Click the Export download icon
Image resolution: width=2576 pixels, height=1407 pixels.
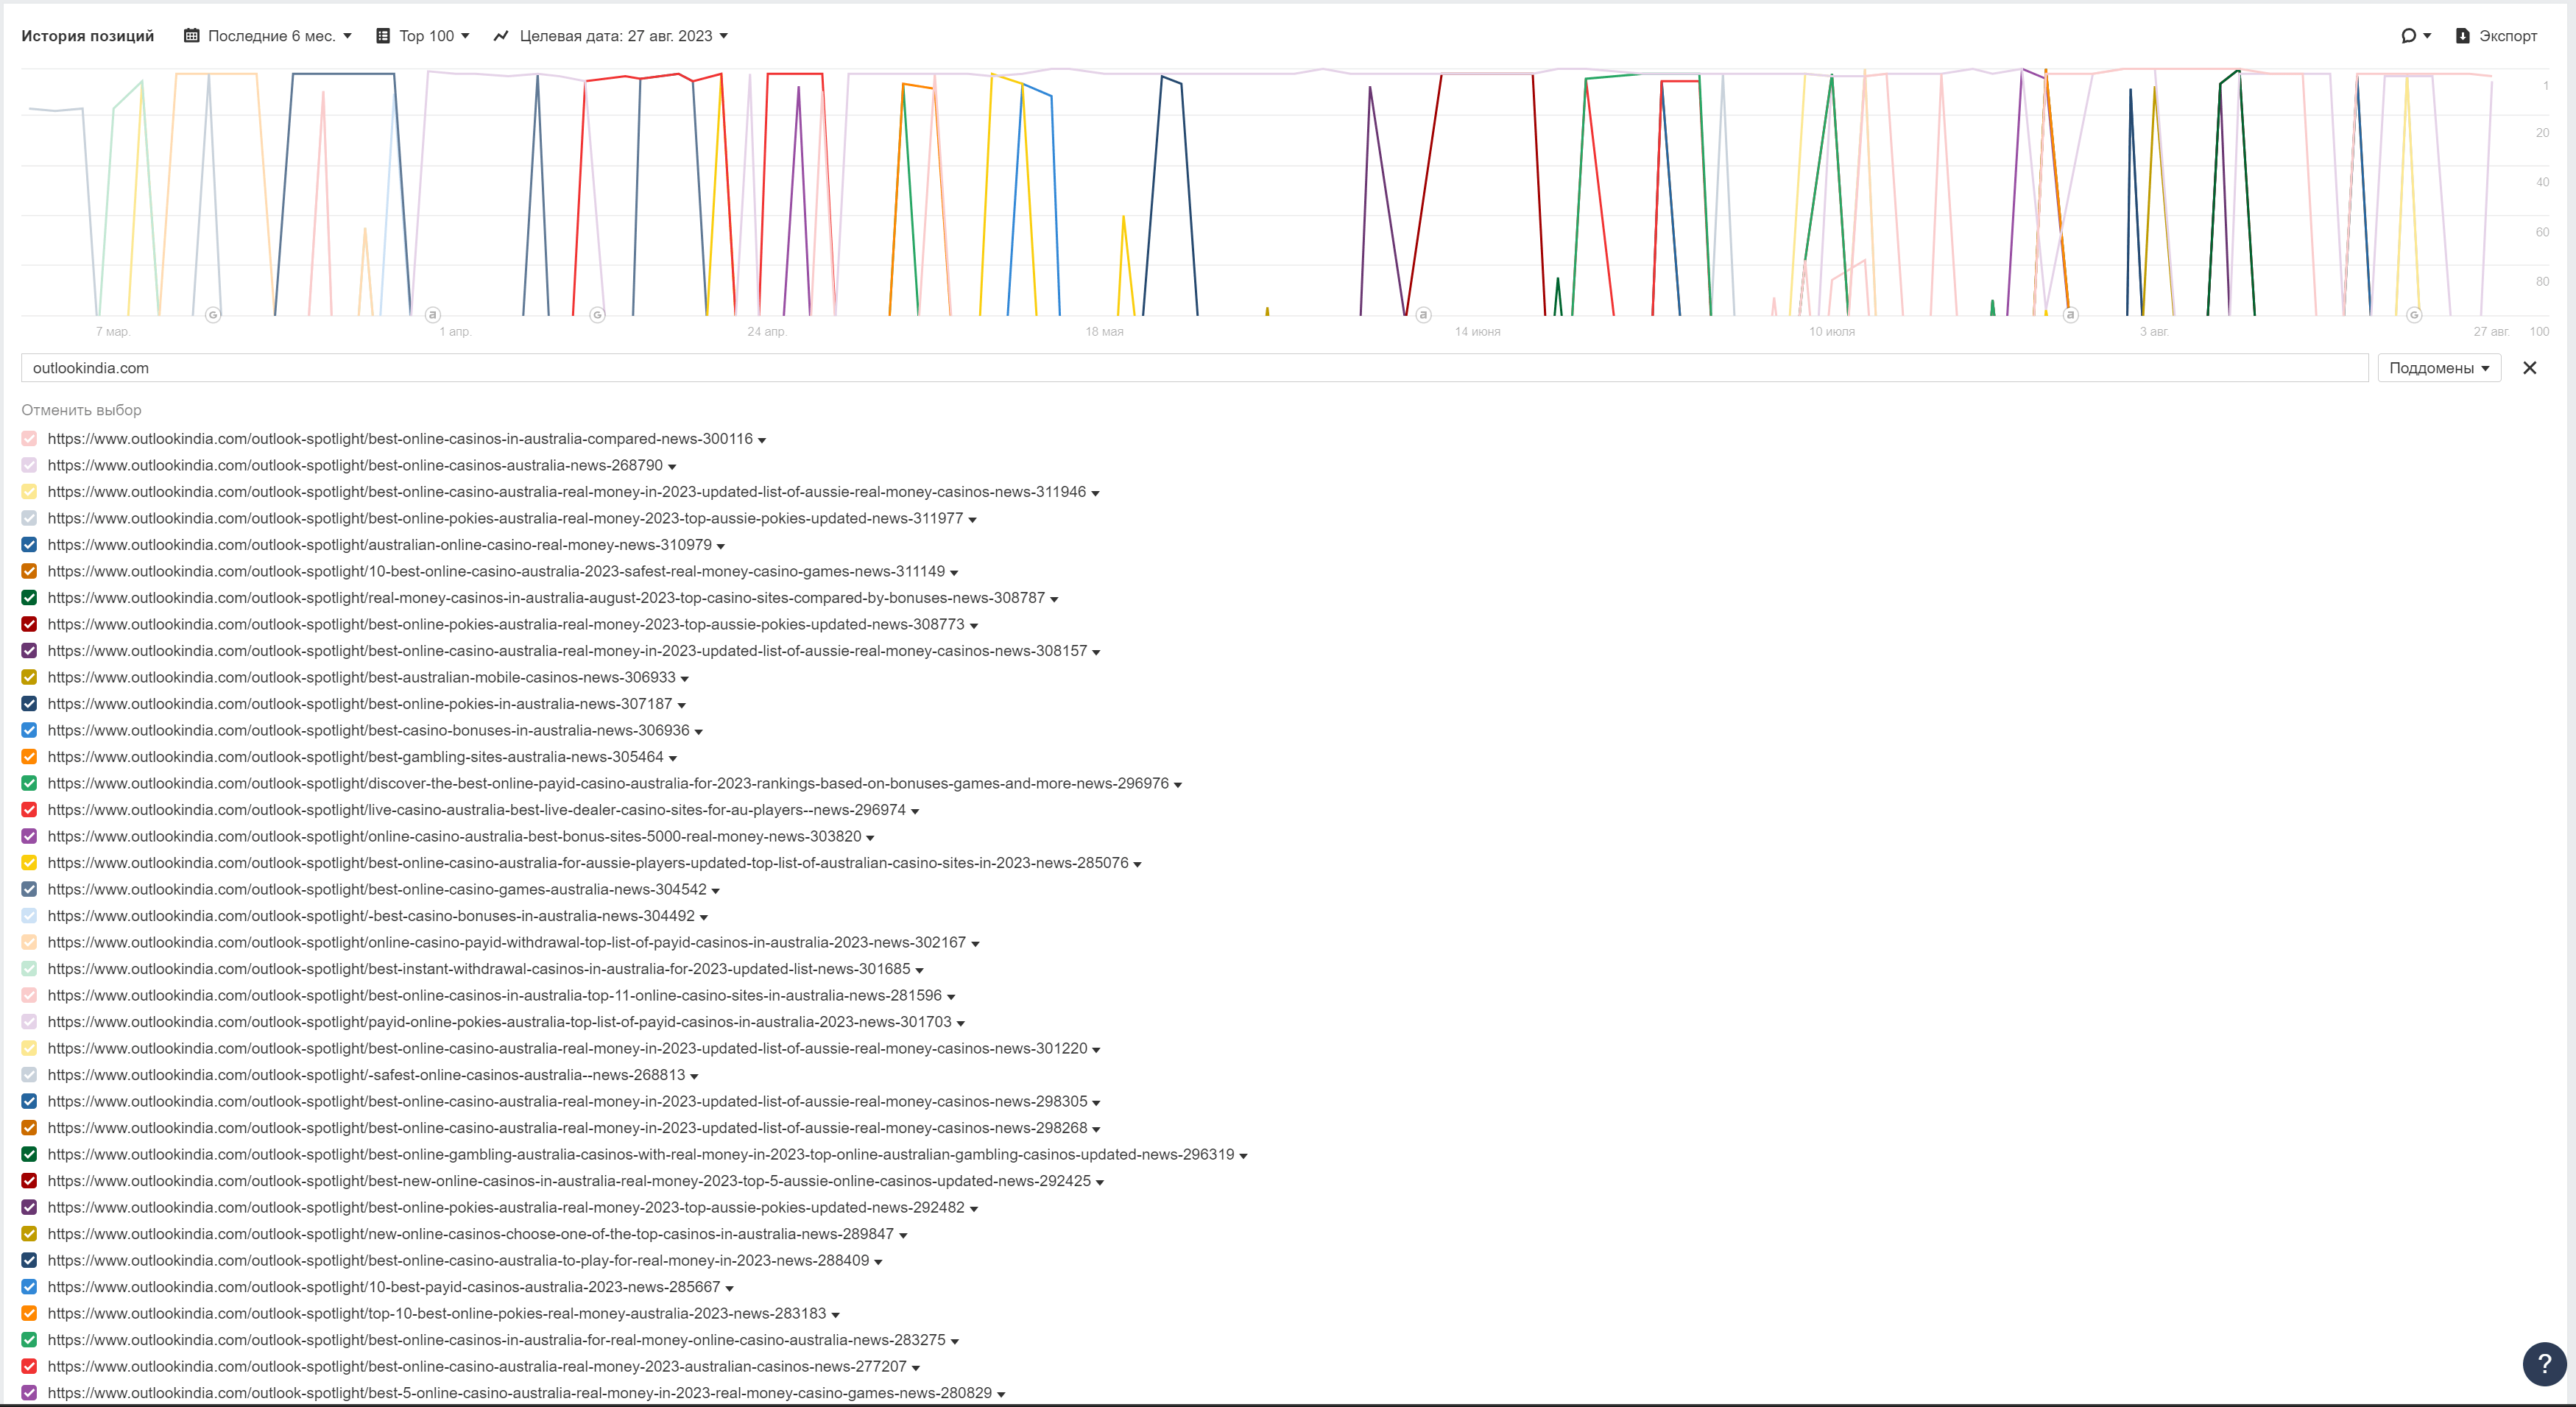coord(2462,36)
